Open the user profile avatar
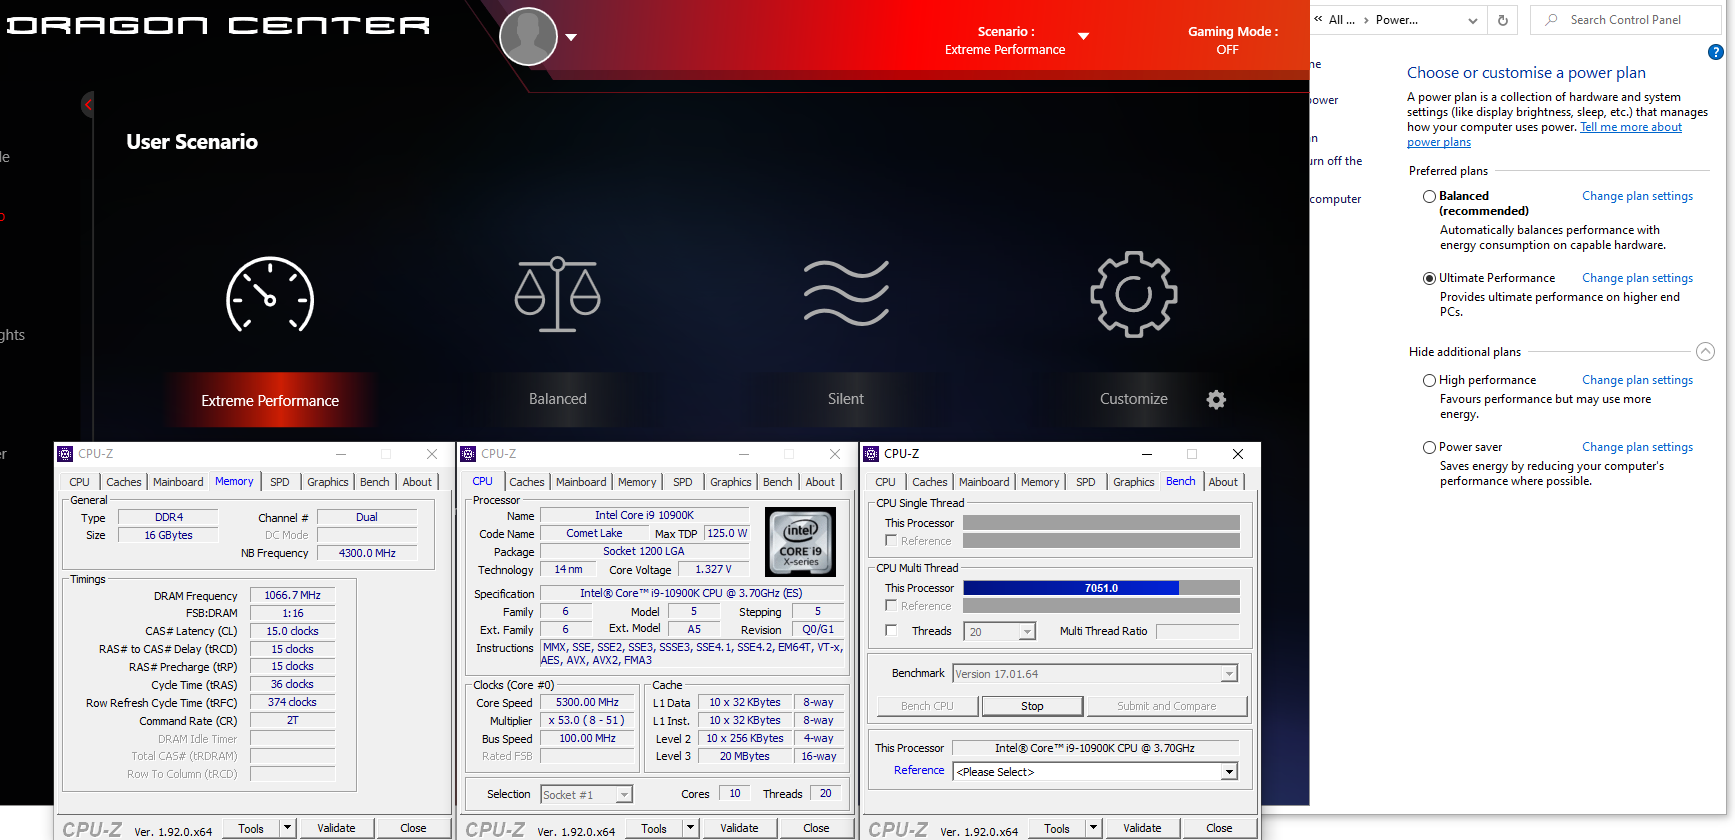This screenshot has width=1735, height=840. tap(528, 37)
